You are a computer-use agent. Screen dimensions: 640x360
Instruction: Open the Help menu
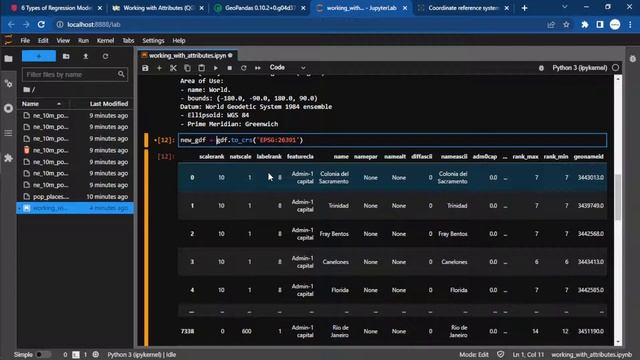pos(179,41)
